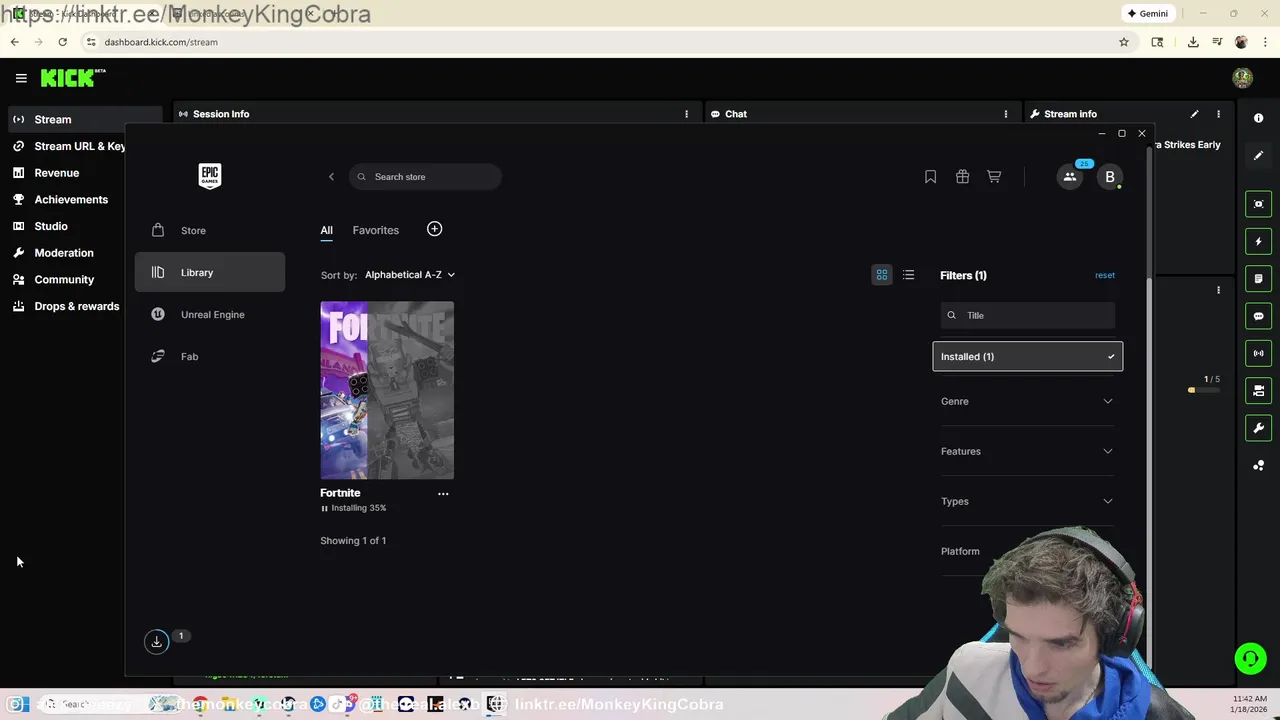Image resolution: width=1280 pixels, height=720 pixels.
Task: Bookmark this page with star icon
Action: pyautogui.click(x=1124, y=42)
